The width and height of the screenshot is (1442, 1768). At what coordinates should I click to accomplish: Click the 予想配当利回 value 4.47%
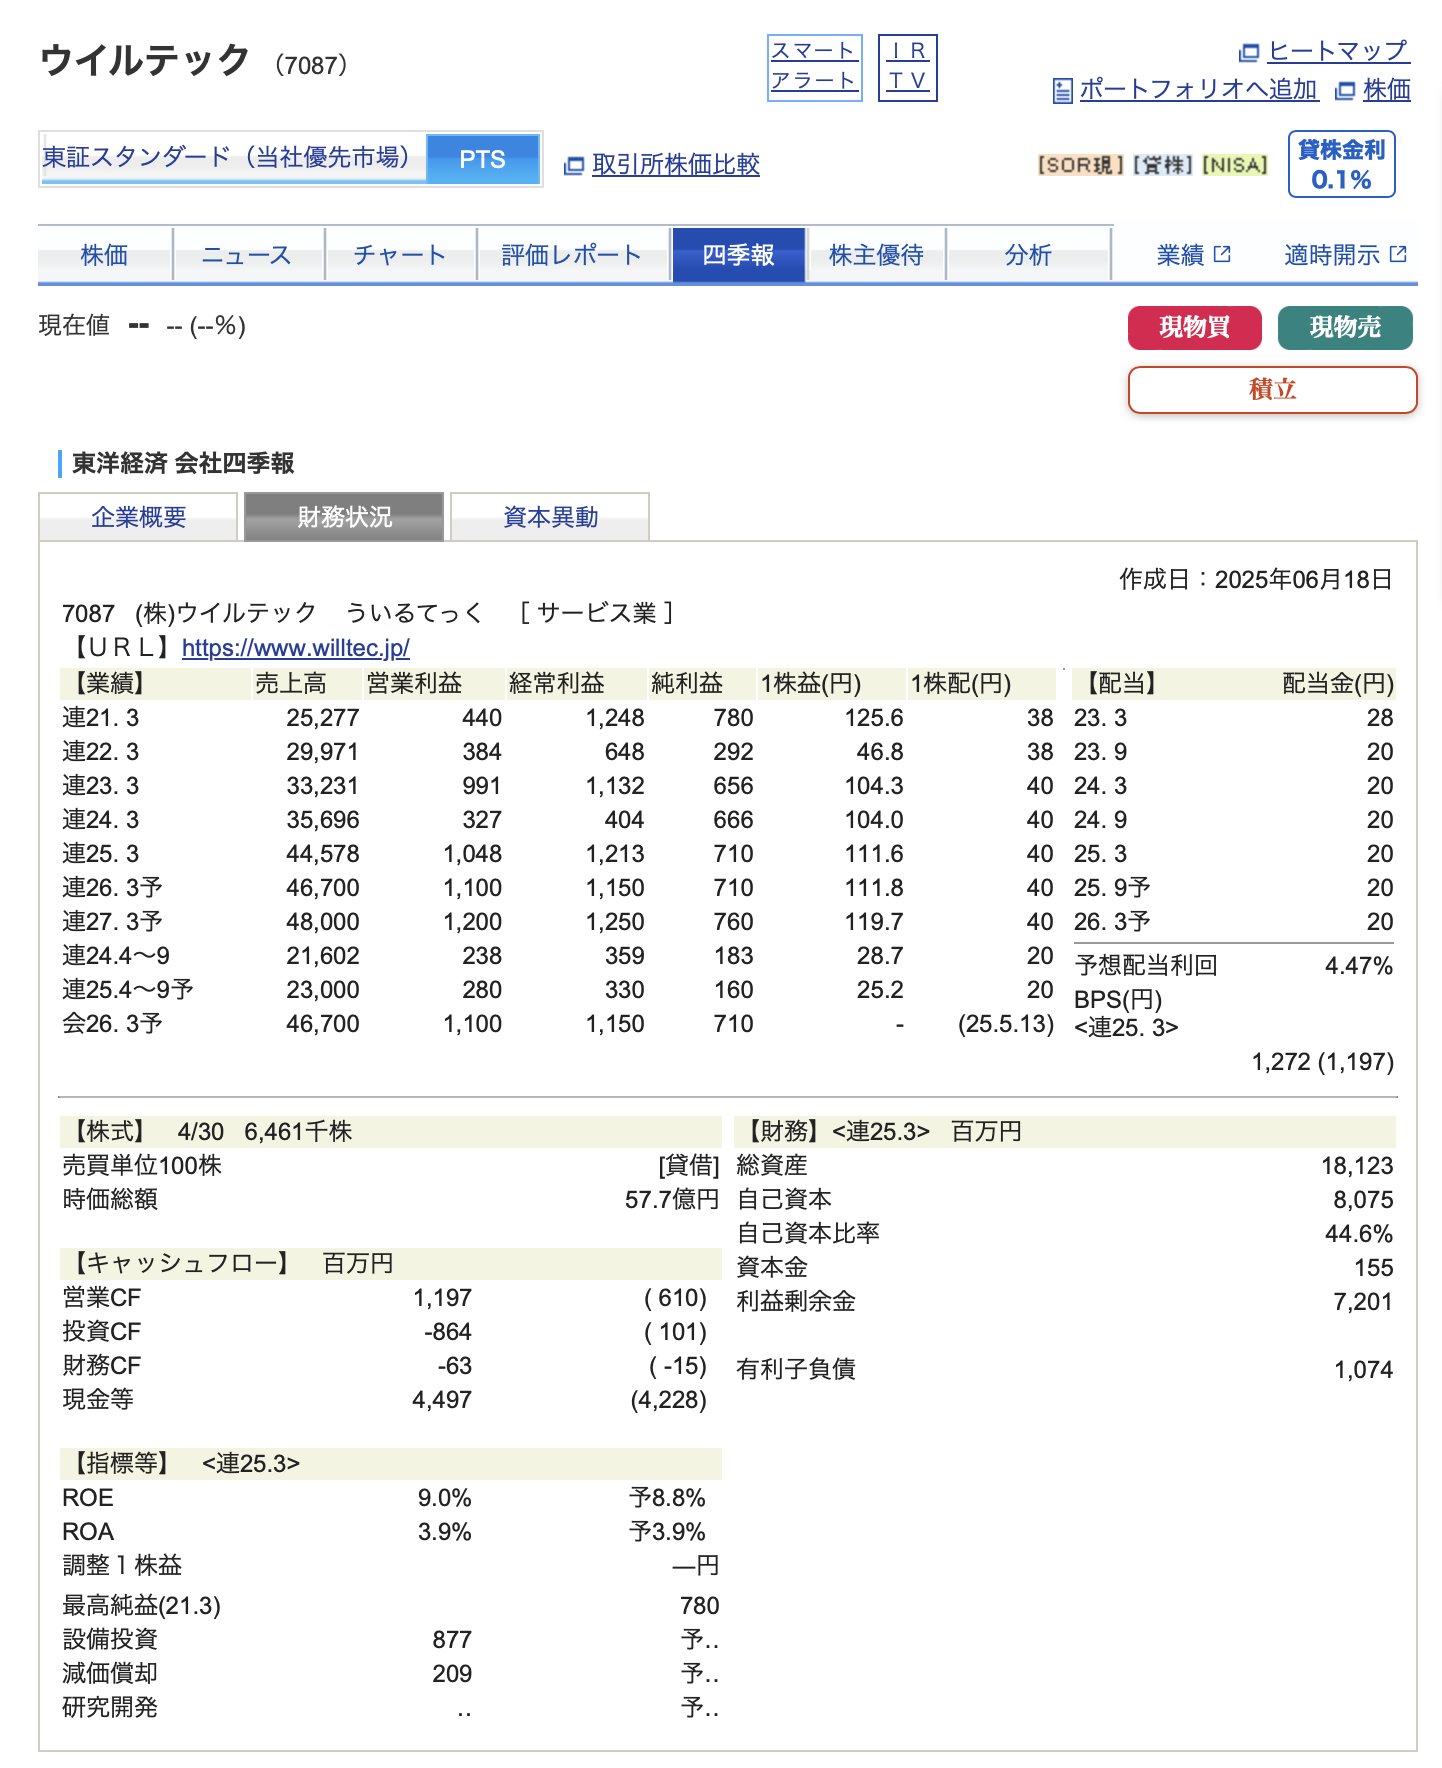click(1359, 966)
